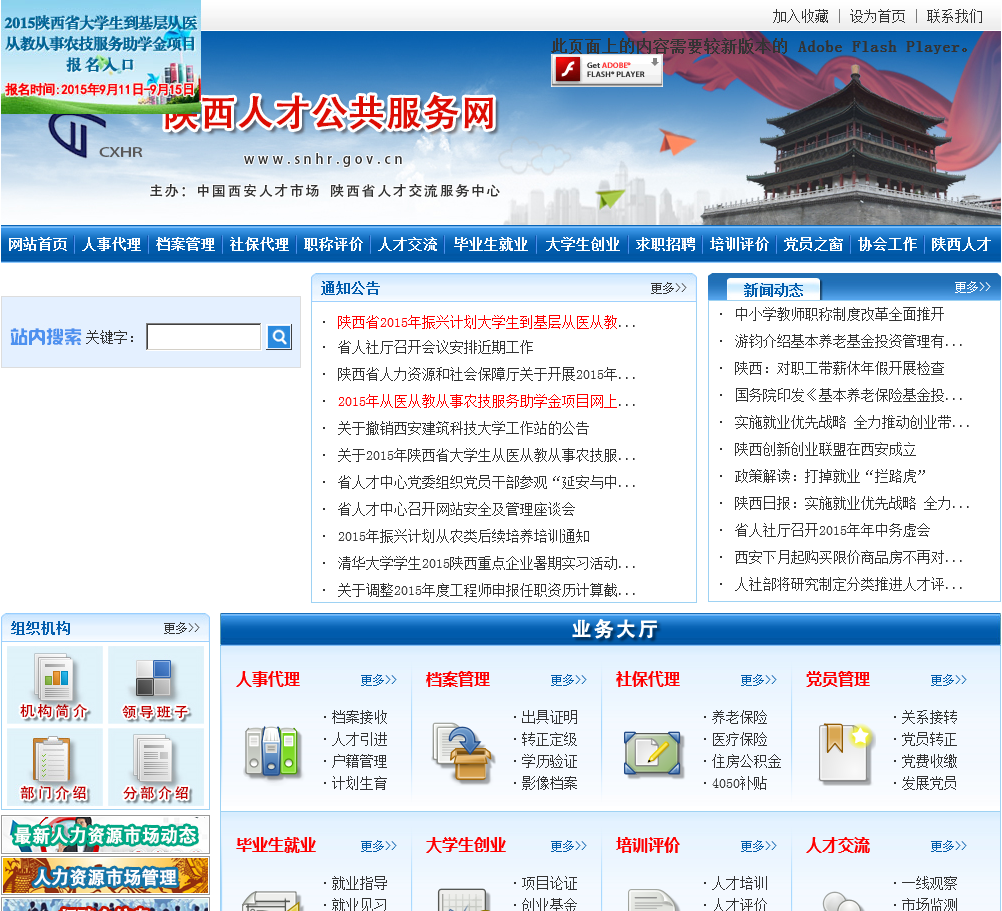
Task: Go to 职称评价 in the navigation bar
Action: pyautogui.click(x=334, y=244)
